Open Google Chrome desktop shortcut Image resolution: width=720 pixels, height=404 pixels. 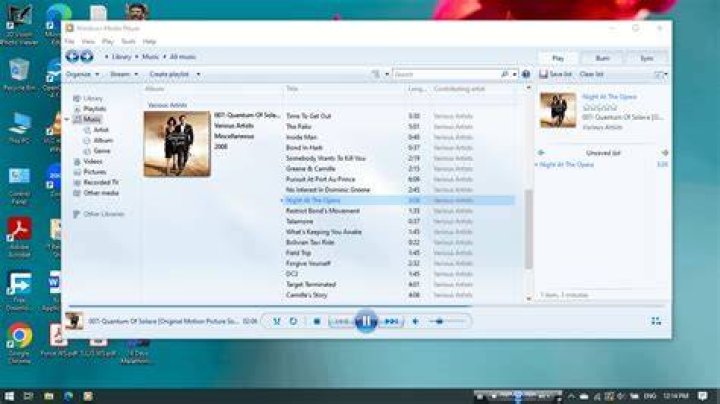click(19, 342)
